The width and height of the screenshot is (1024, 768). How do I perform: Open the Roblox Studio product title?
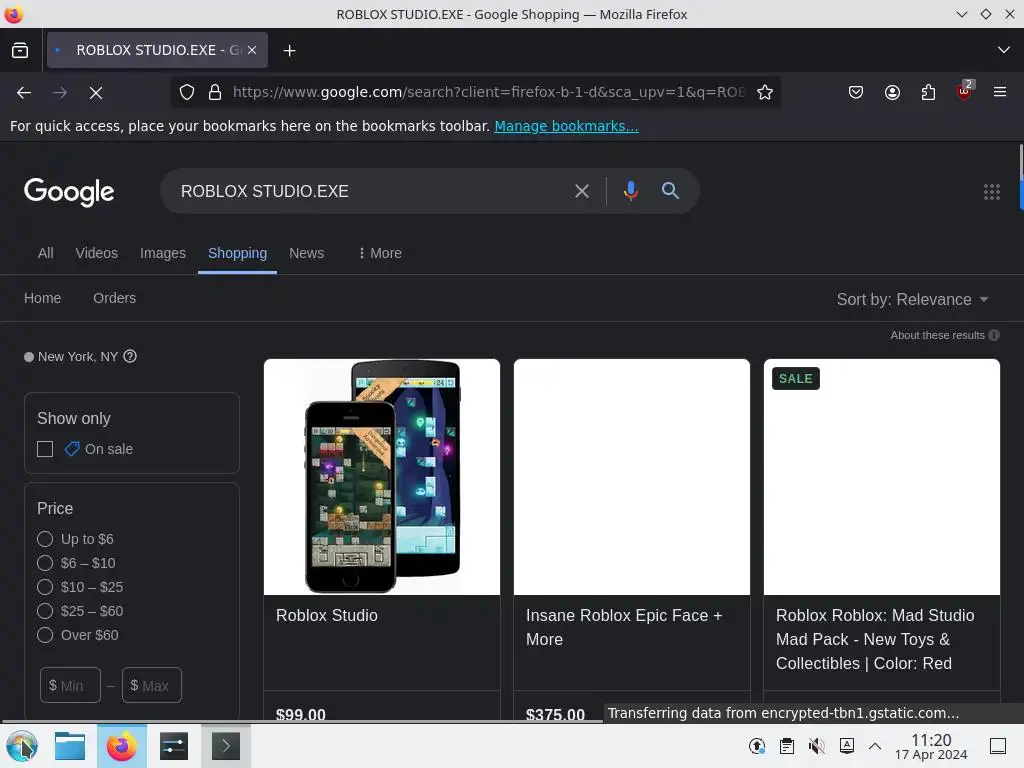(327, 616)
